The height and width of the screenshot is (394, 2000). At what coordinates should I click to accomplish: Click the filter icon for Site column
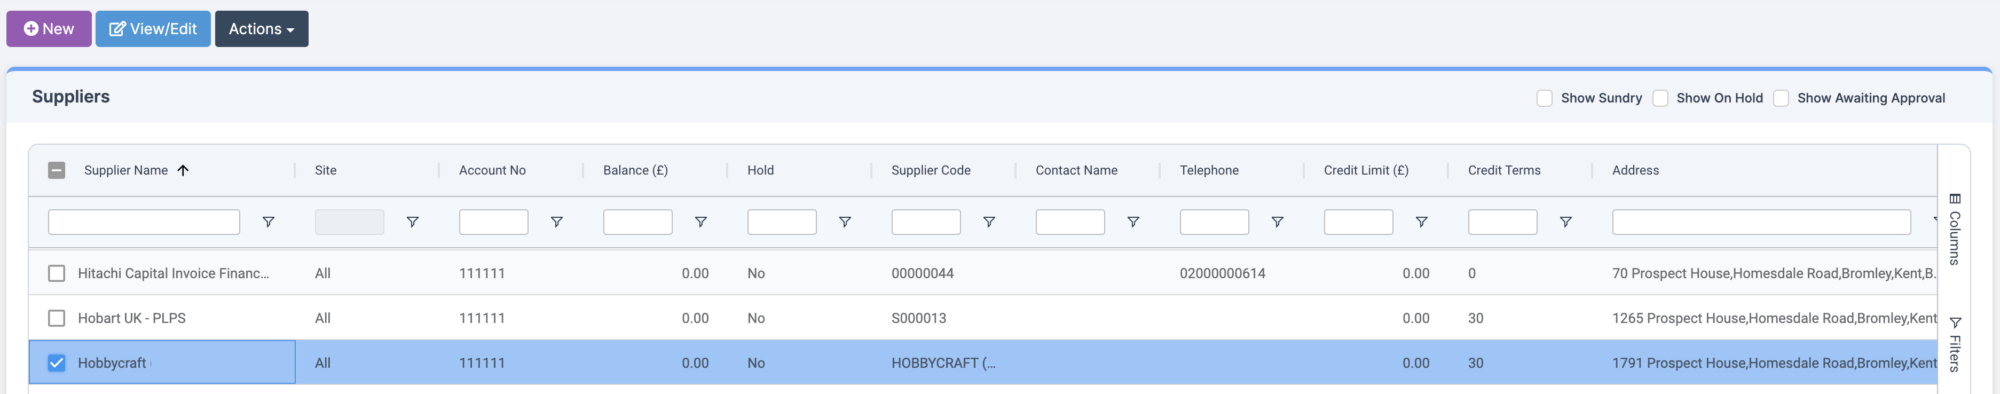[x=412, y=222]
